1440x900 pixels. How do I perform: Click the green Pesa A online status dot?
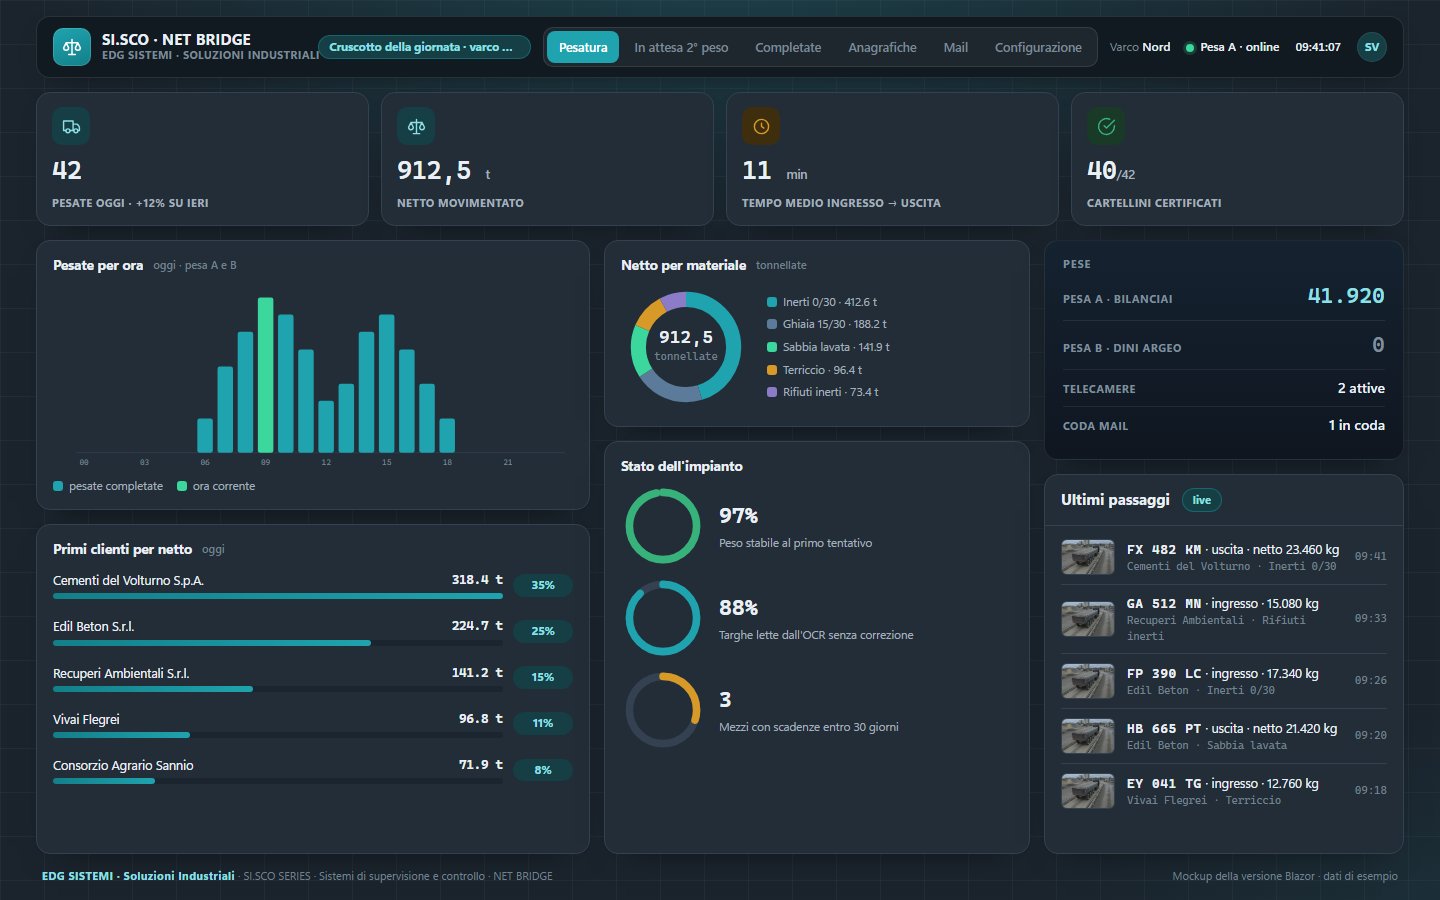pyautogui.click(x=1190, y=48)
